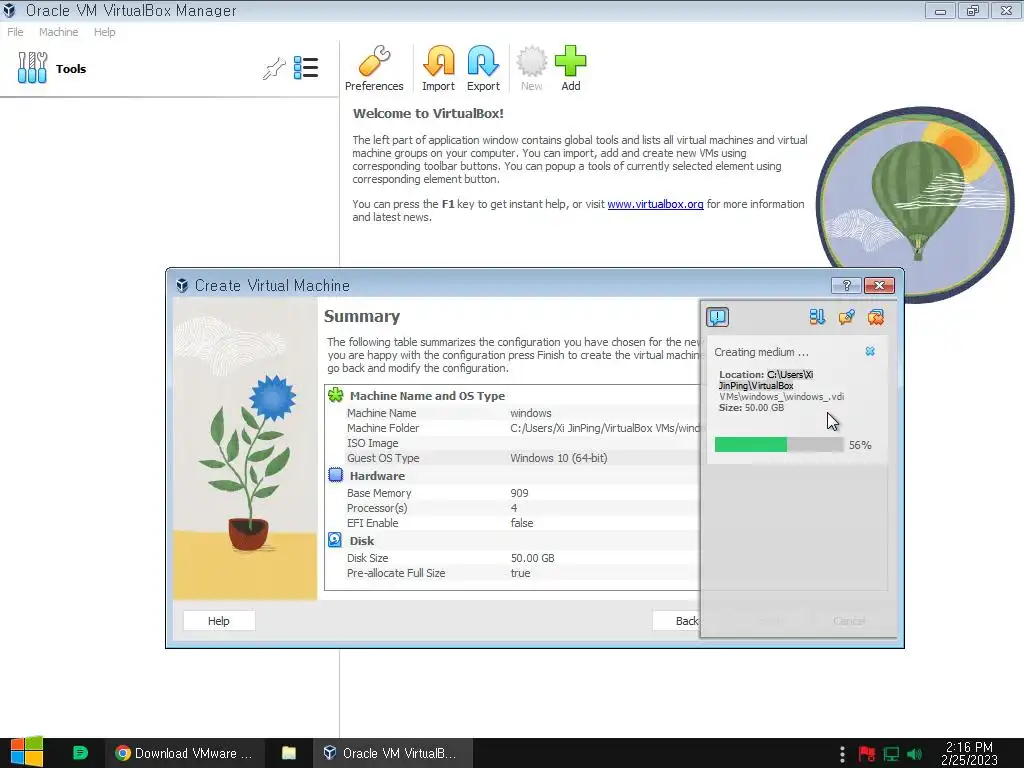Toggle the notification center speech-bubble icon

tap(717, 317)
